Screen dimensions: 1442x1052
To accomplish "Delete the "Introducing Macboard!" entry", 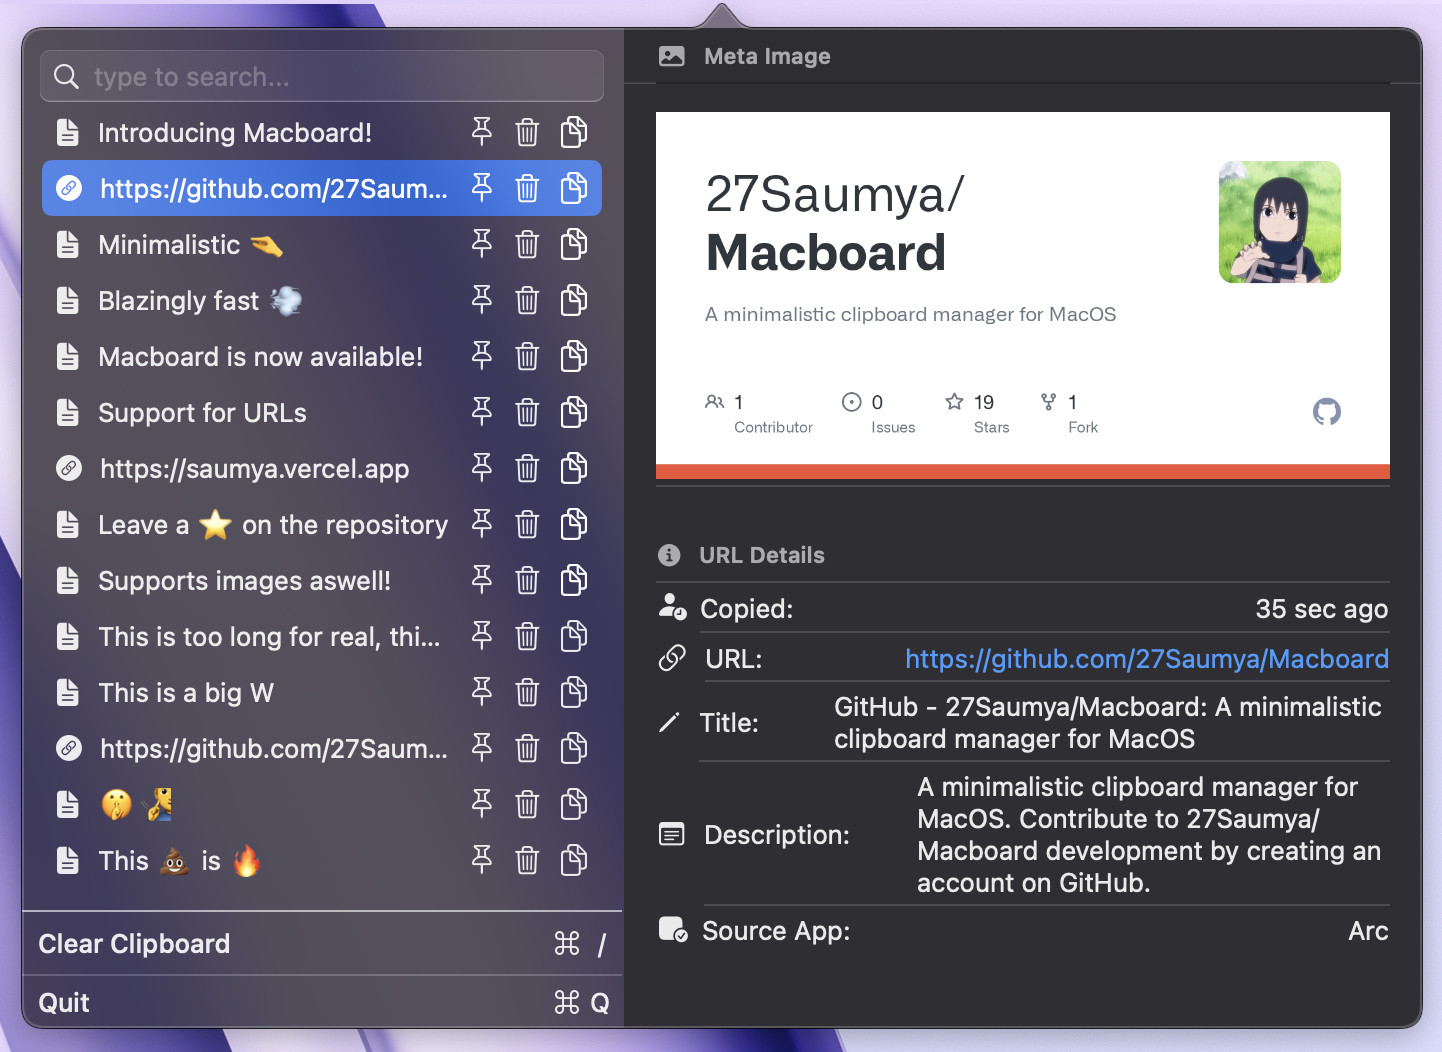I will click(x=527, y=132).
